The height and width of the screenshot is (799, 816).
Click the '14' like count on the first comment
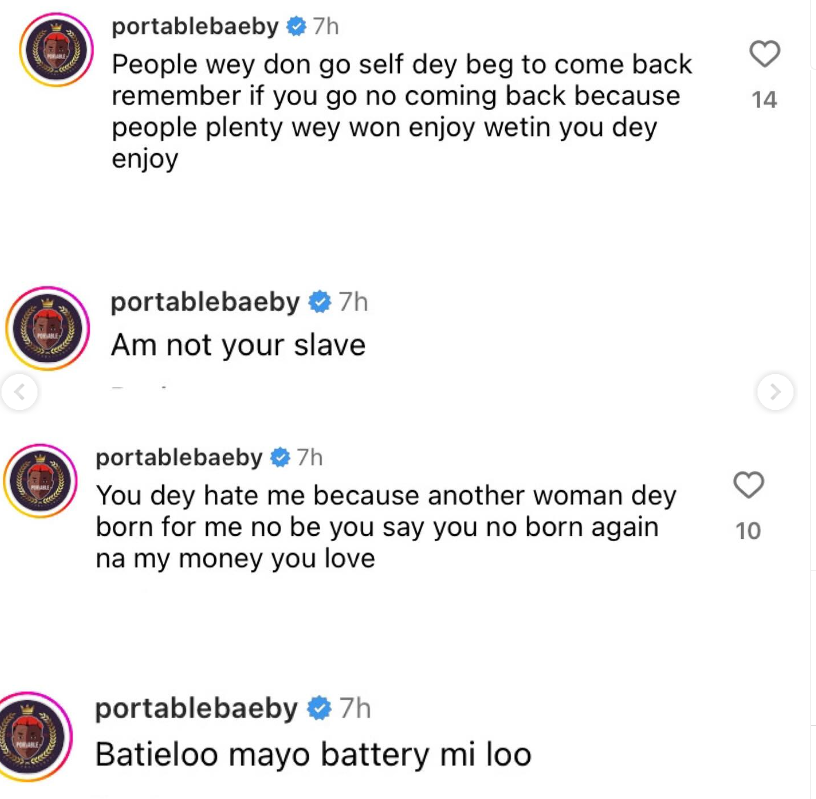point(765,99)
